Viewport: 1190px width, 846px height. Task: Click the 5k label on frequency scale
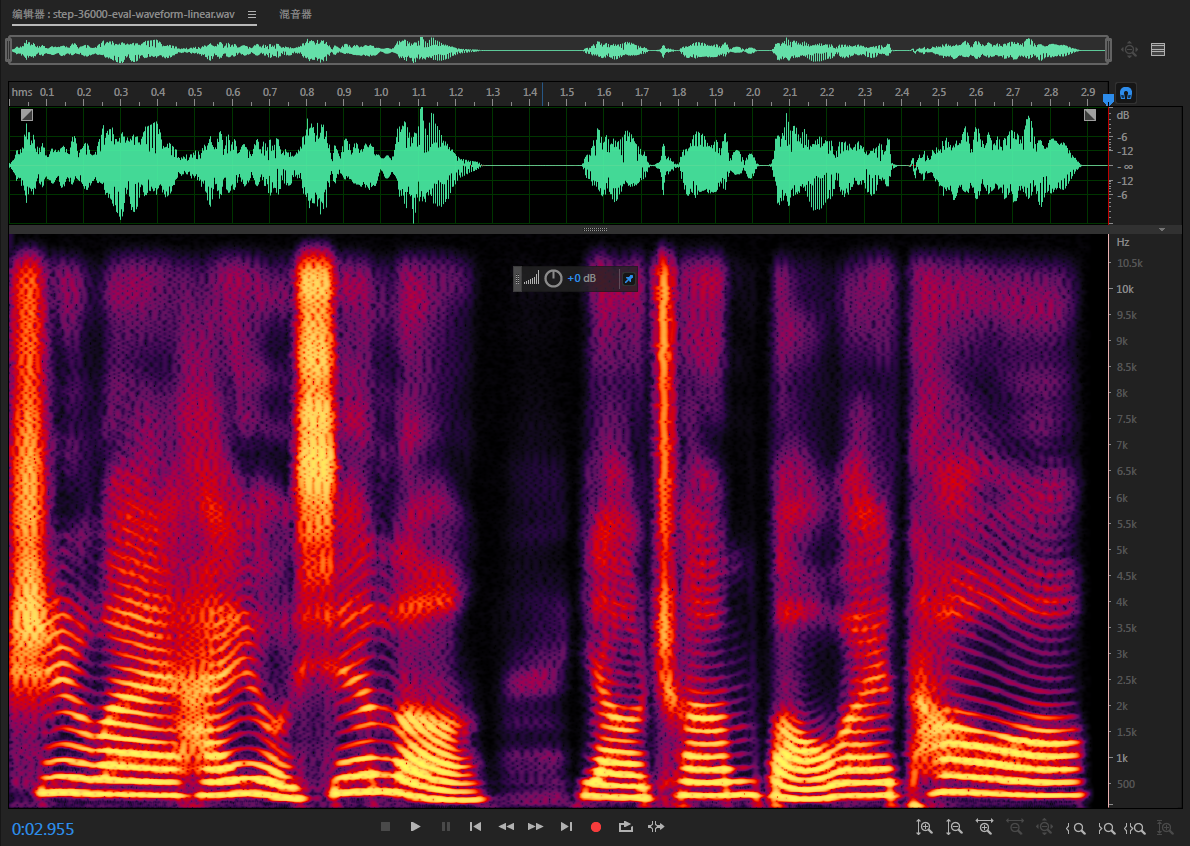pos(1122,550)
